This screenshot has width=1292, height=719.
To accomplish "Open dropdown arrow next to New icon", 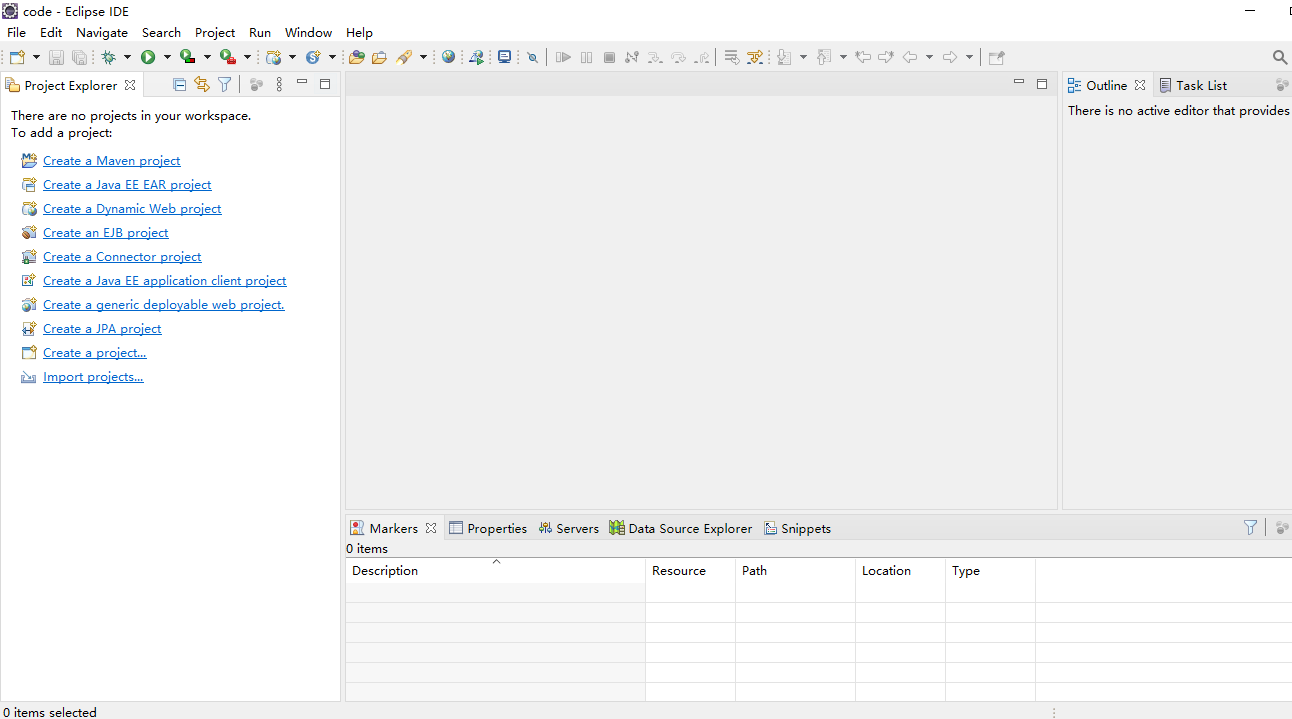I will coord(36,57).
